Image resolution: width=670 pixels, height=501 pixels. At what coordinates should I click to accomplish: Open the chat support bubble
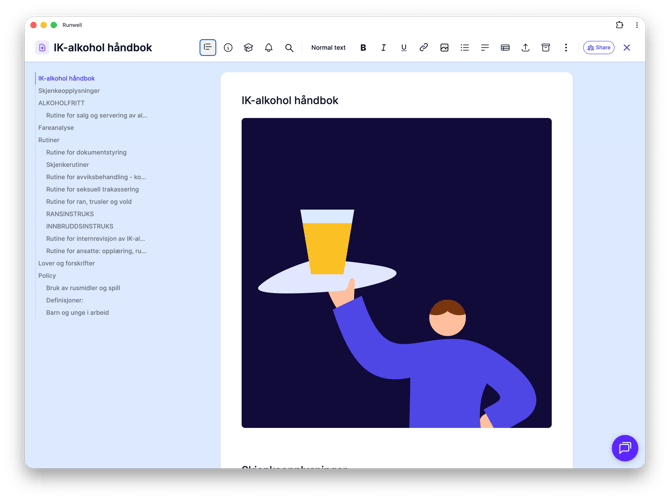tap(625, 448)
